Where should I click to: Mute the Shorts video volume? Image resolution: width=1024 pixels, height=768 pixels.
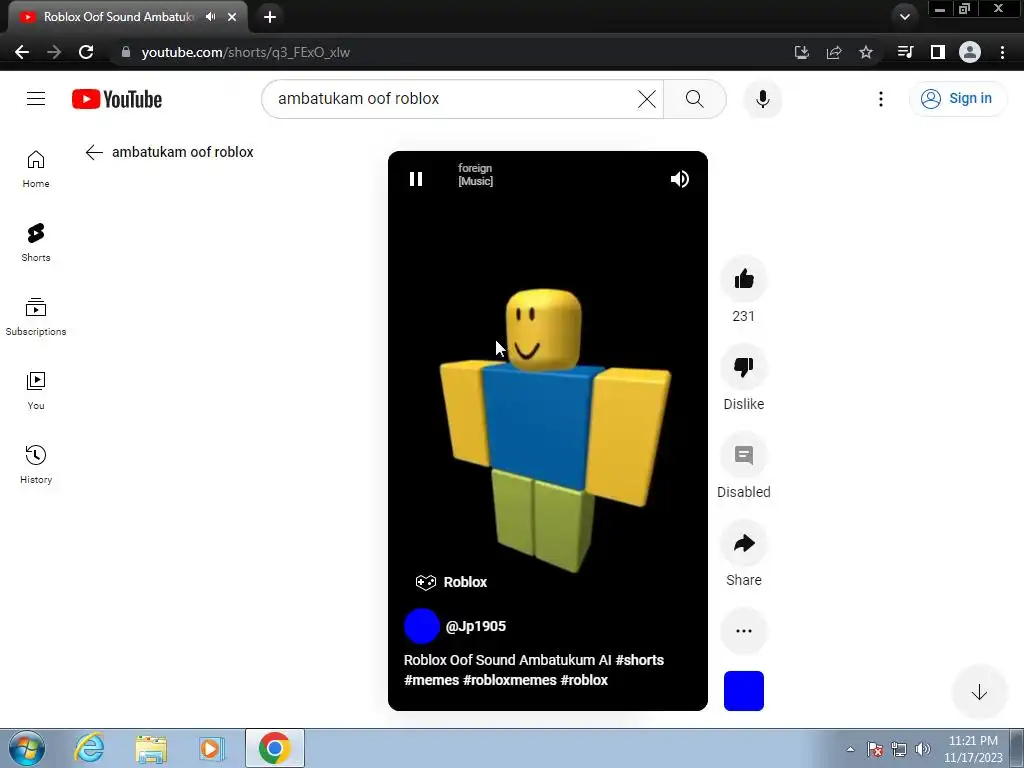[680, 179]
